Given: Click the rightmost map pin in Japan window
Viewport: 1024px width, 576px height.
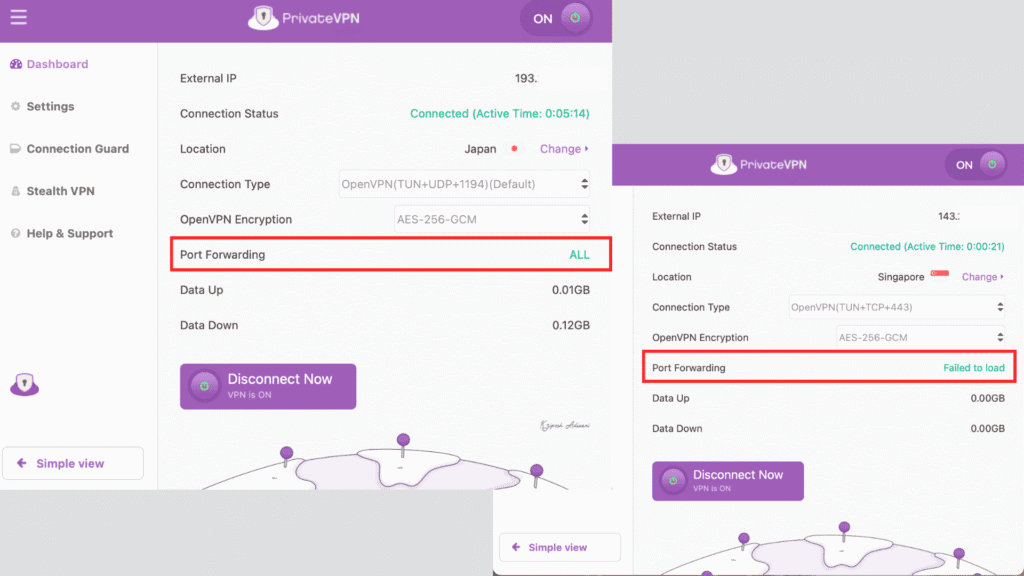Looking at the screenshot, I should [536, 475].
